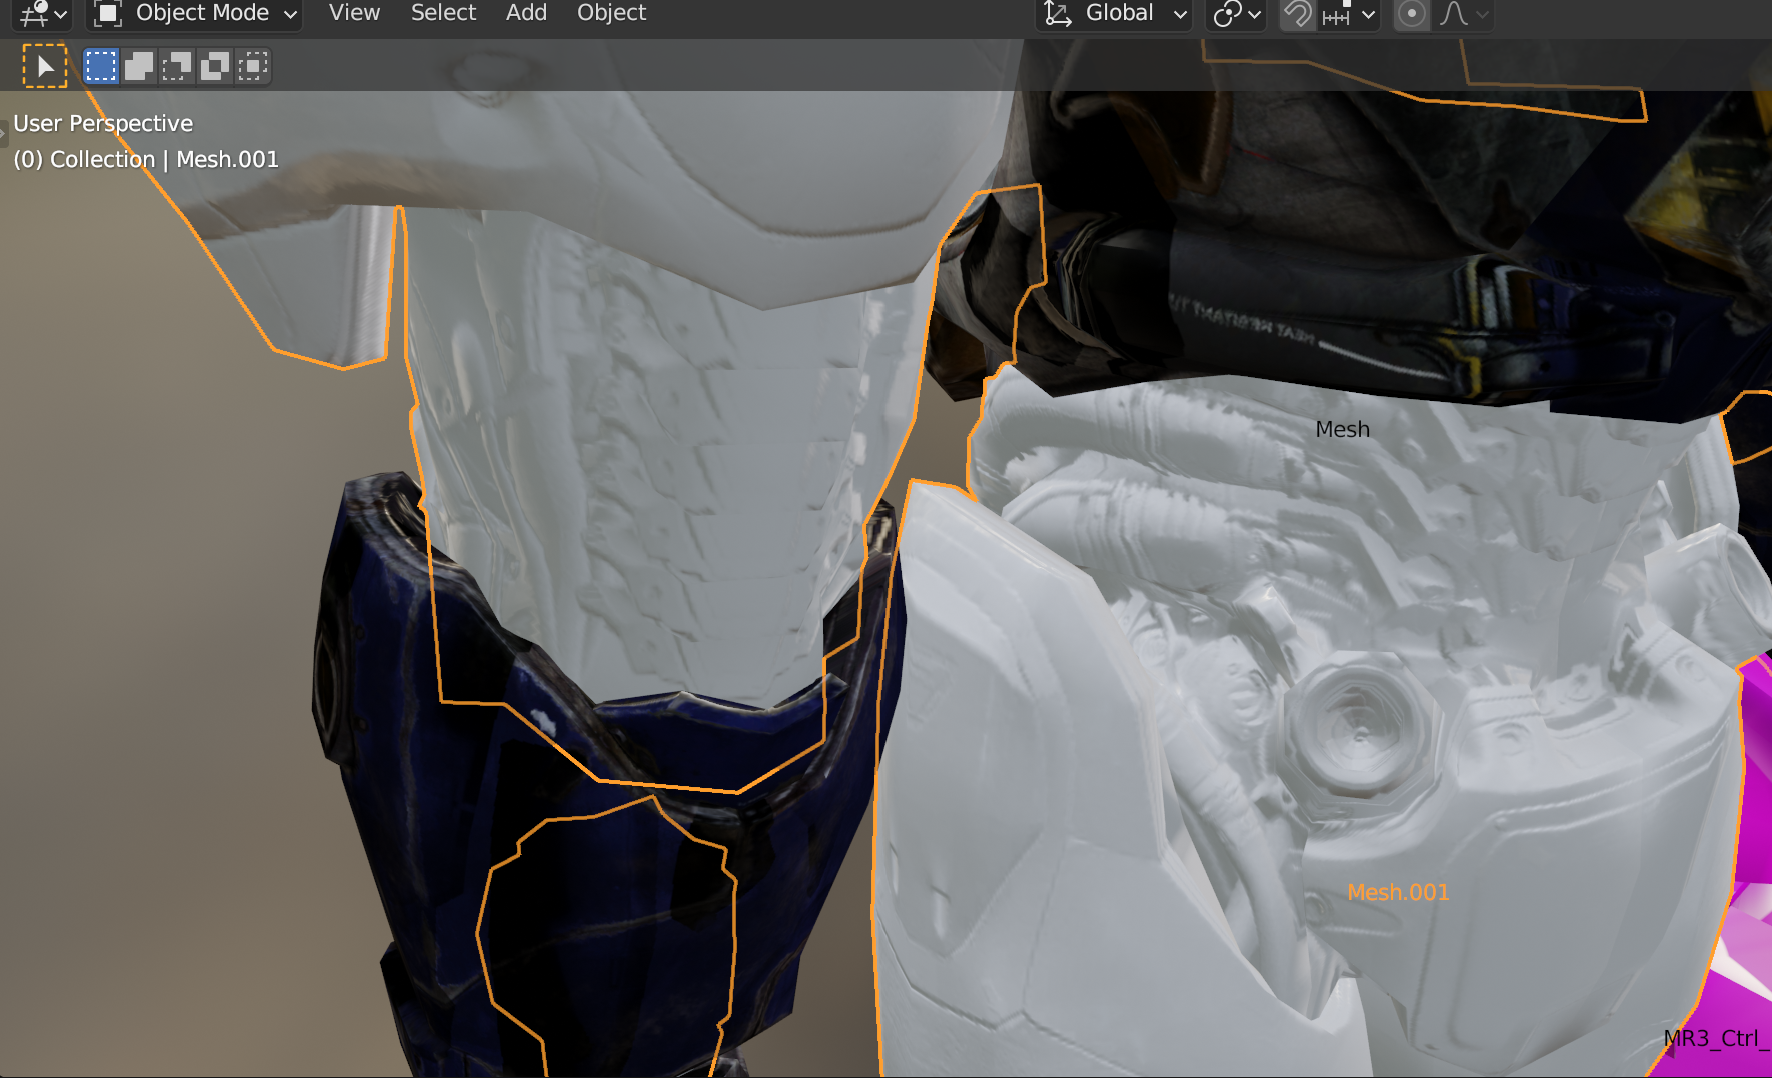Choose Extend Existing Selection mode
This screenshot has height=1078, width=1772.
point(139,67)
